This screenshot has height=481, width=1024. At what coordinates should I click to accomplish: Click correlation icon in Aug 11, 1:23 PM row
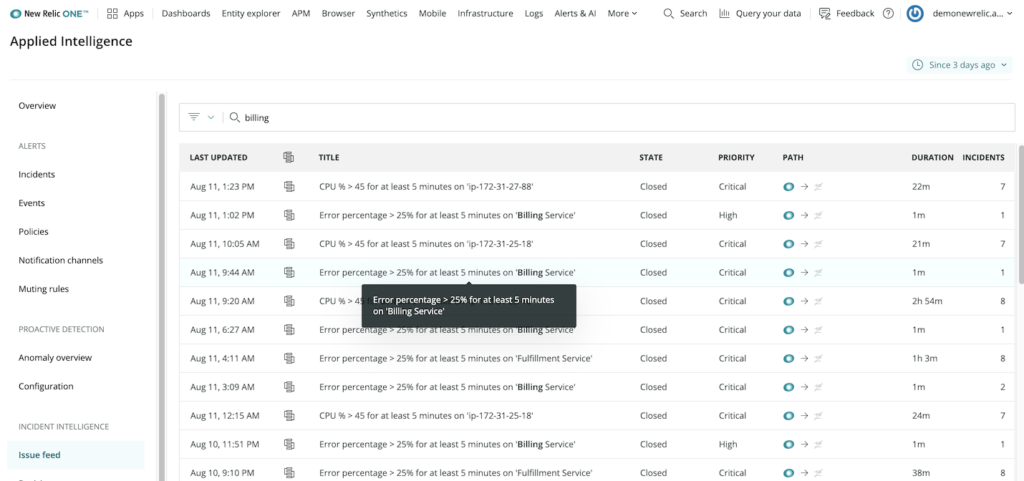289,187
